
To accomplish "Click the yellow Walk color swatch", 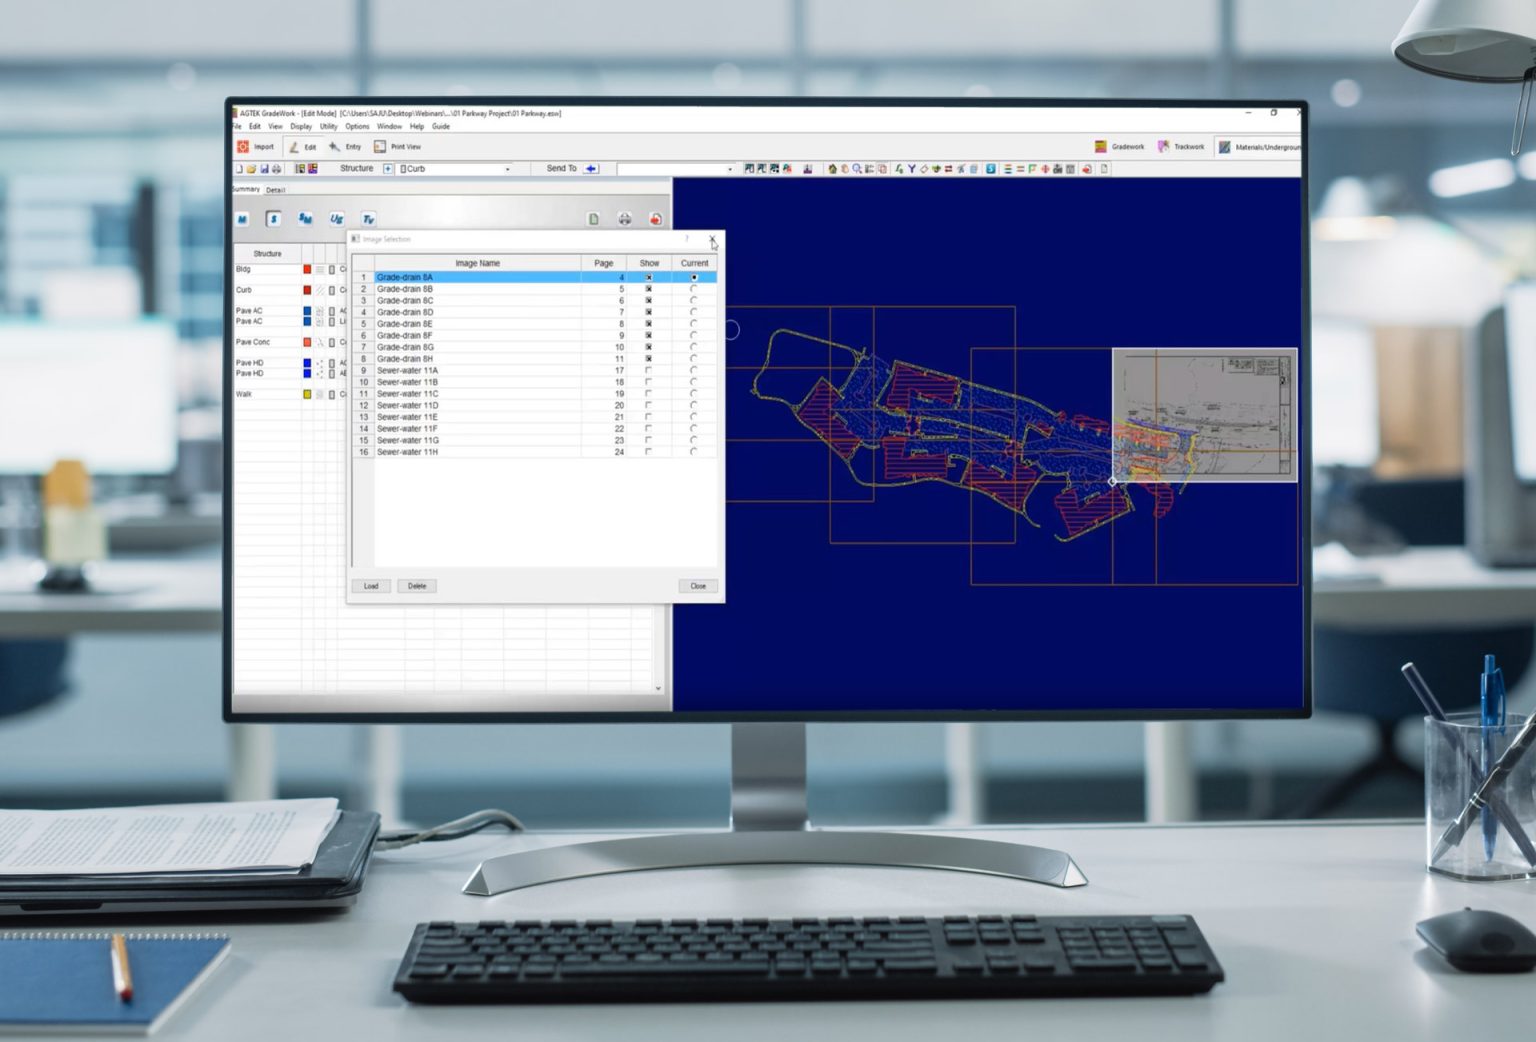I will tap(307, 395).
